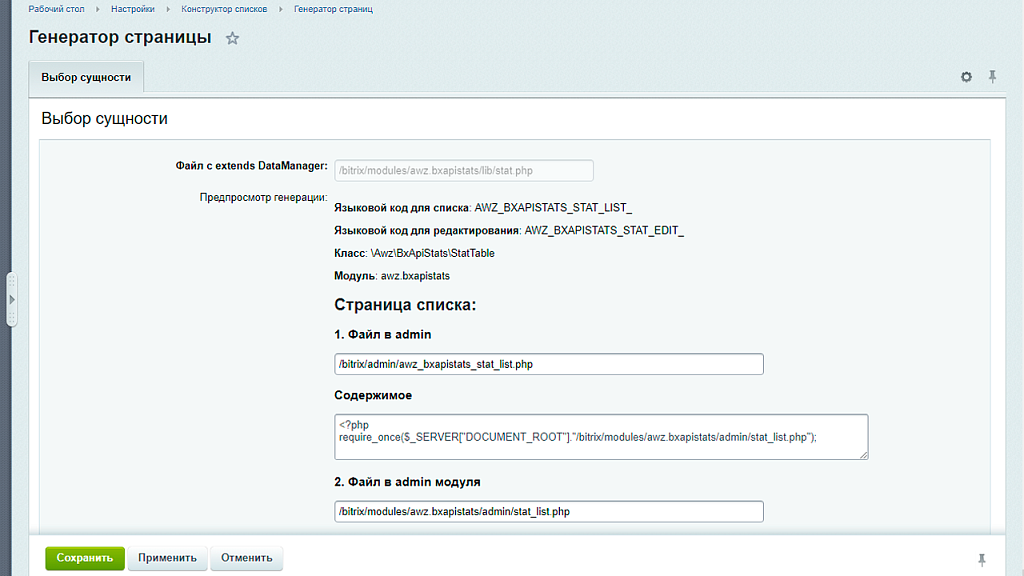Open the "Конструктор списков" breadcrumb
The width and height of the screenshot is (1024, 576).
225,9
